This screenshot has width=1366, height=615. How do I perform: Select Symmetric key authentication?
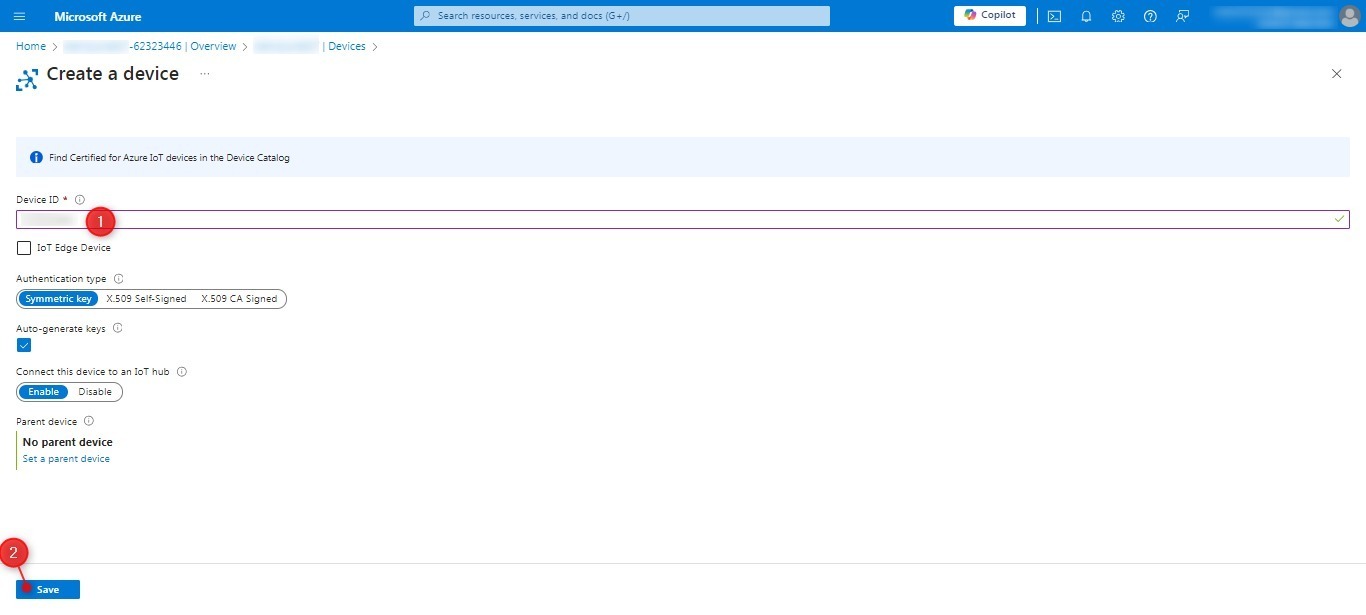click(58, 298)
